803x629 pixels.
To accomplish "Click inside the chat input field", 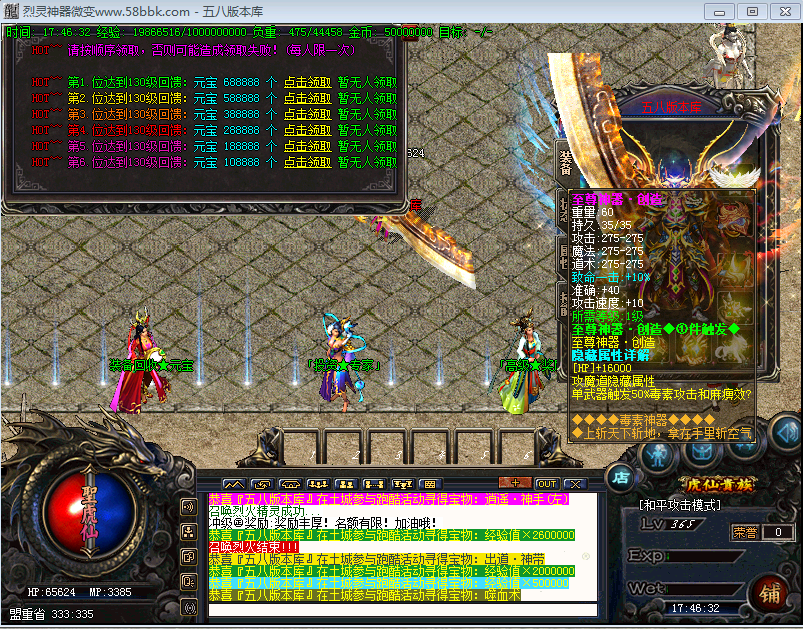I will (x=403, y=610).
